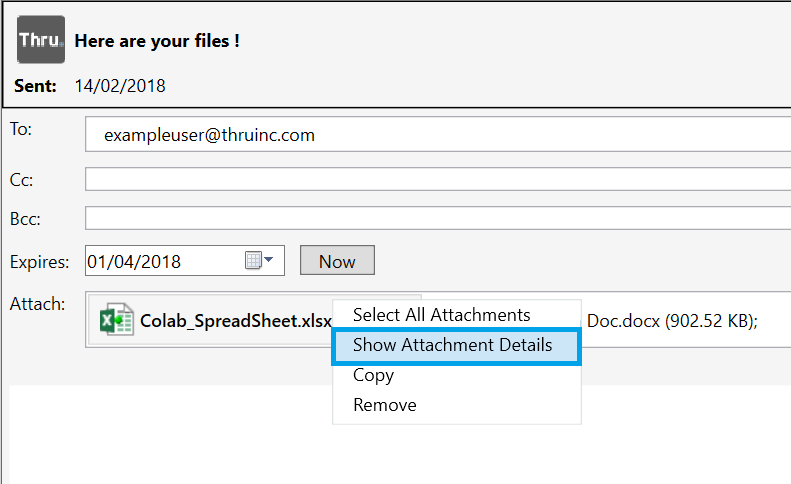Pick Remove from the context menu

click(x=384, y=405)
